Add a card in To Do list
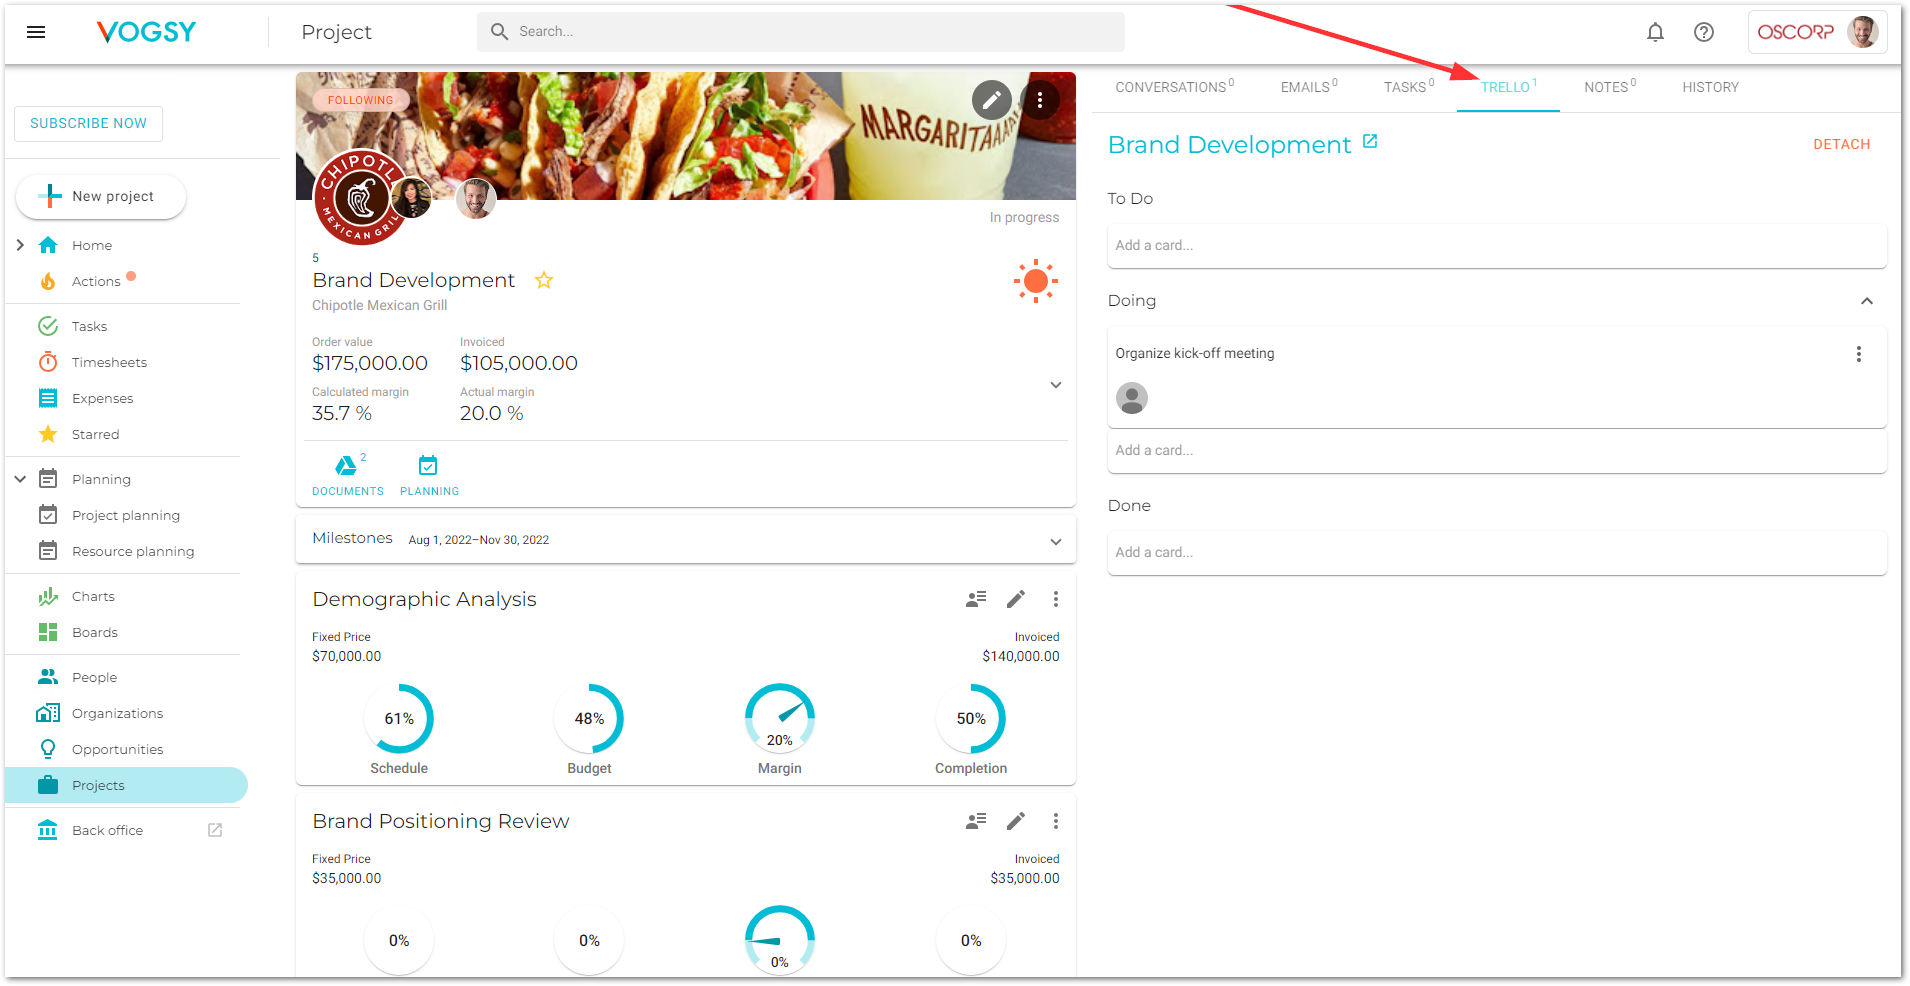Viewport: 1910px width, 986px height. [x=1497, y=245]
